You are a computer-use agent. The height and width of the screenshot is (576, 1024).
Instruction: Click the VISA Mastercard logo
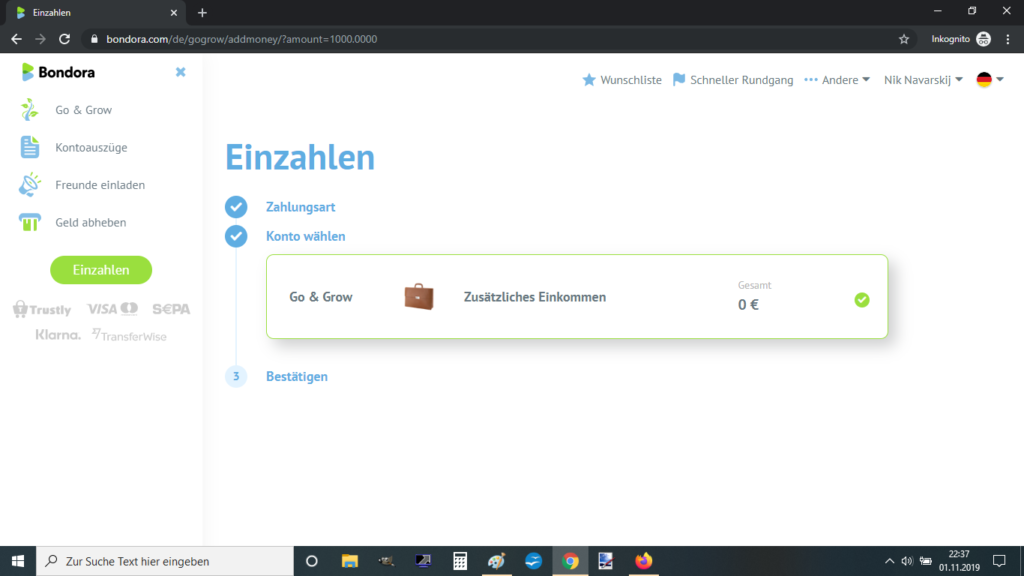[112, 308]
